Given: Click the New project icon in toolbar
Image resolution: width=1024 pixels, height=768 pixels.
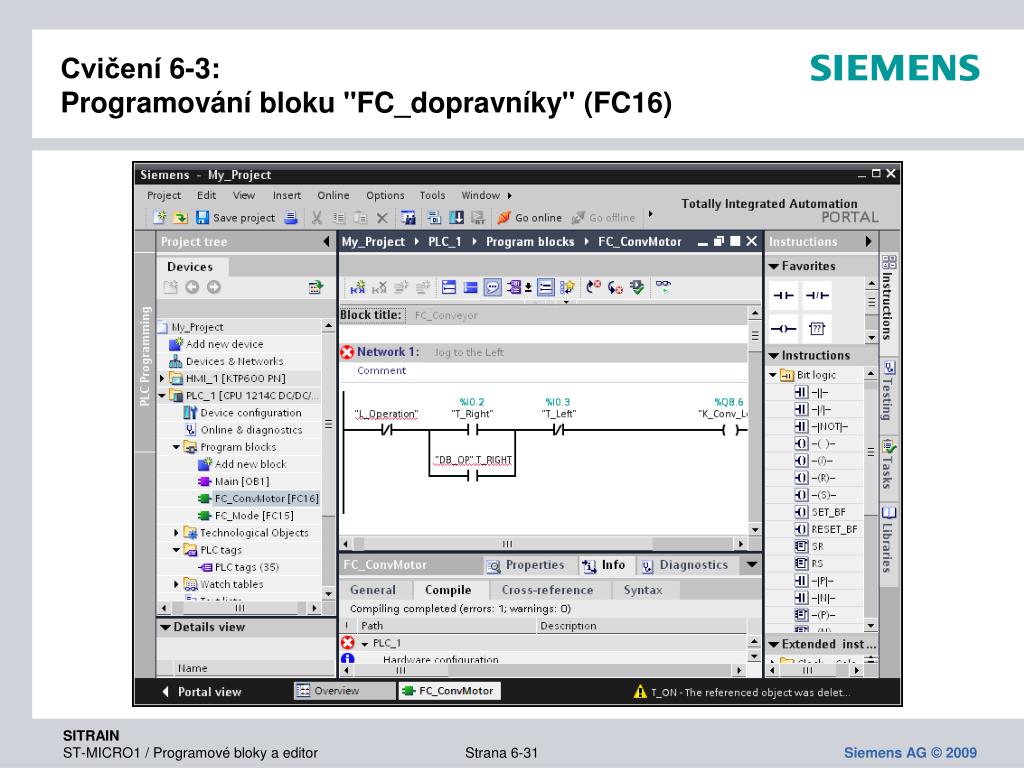Looking at the screenshot, I should click(x=159, y=217).
